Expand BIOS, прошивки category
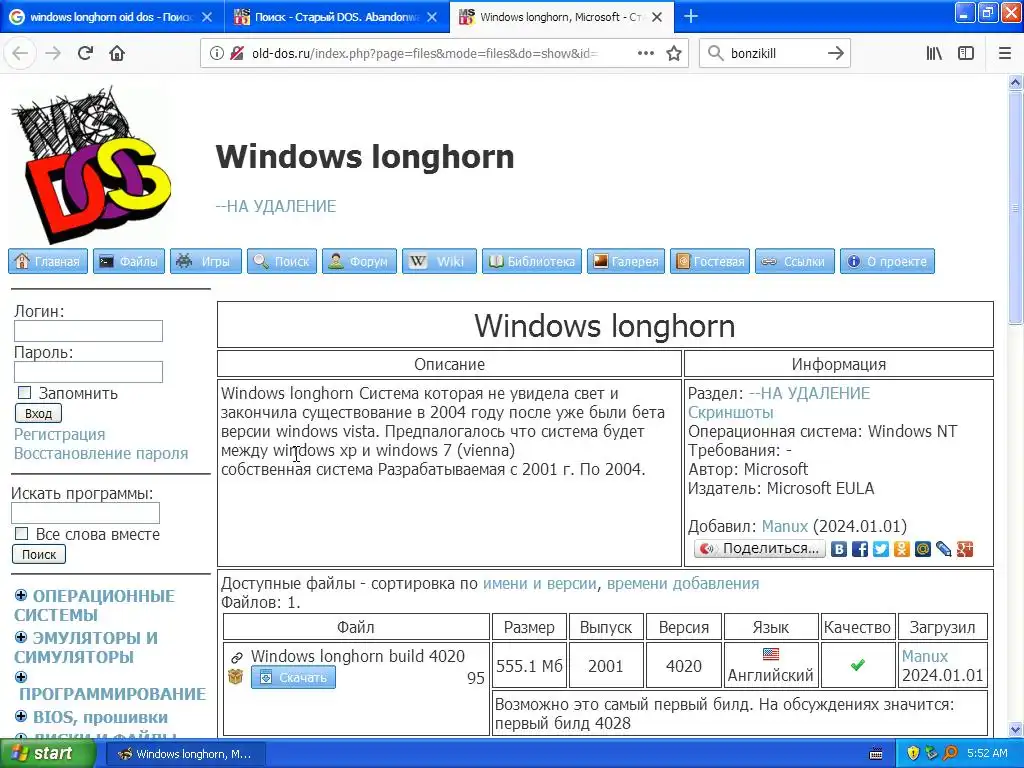The width and height of the screenshot is (1024, 768). point(21,716)
